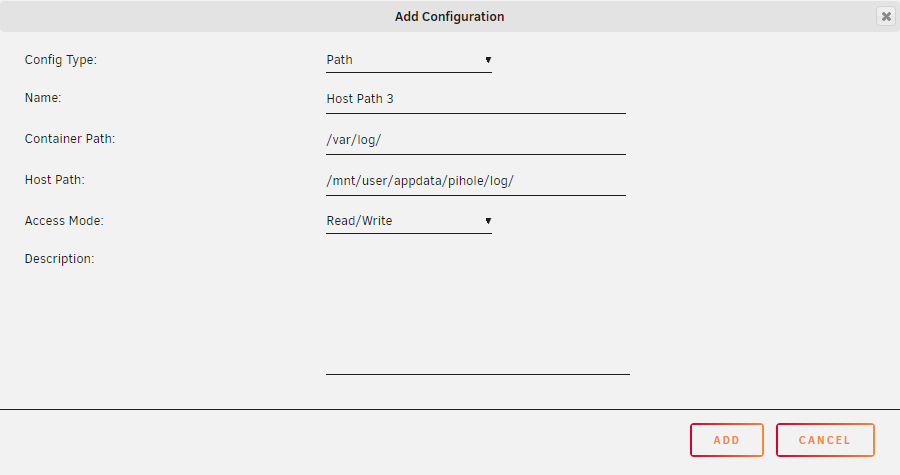Dismiss using the CANCEL button
The height and width of the screenshot is (475, 900).
click(x=825, y=440)
